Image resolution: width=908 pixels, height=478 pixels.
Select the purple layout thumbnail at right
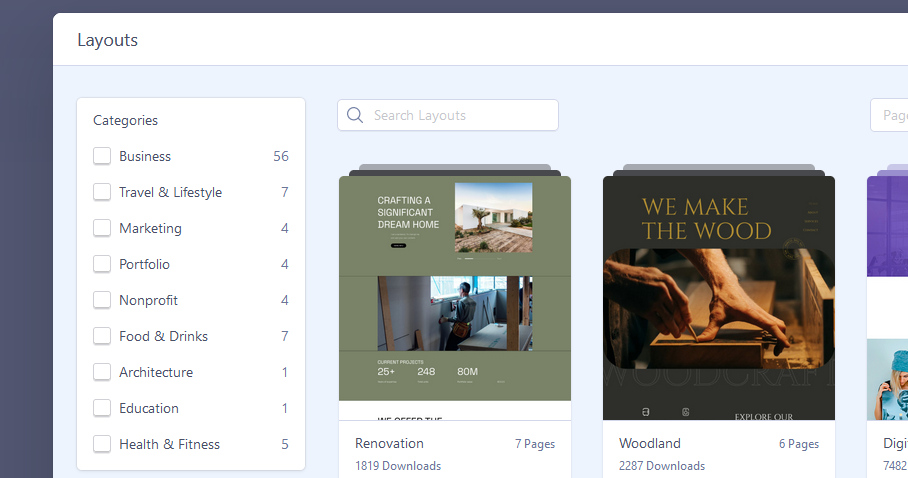click(887, 297)
